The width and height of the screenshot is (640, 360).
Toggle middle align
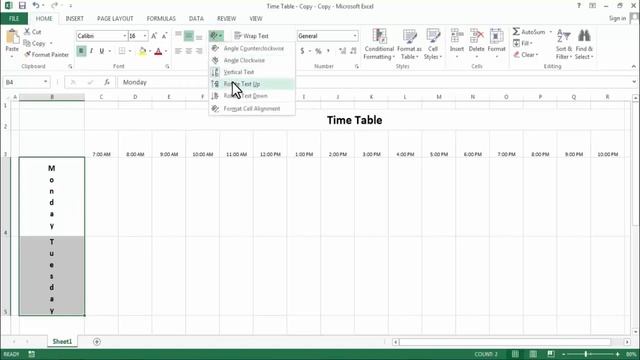click(189, 36)
